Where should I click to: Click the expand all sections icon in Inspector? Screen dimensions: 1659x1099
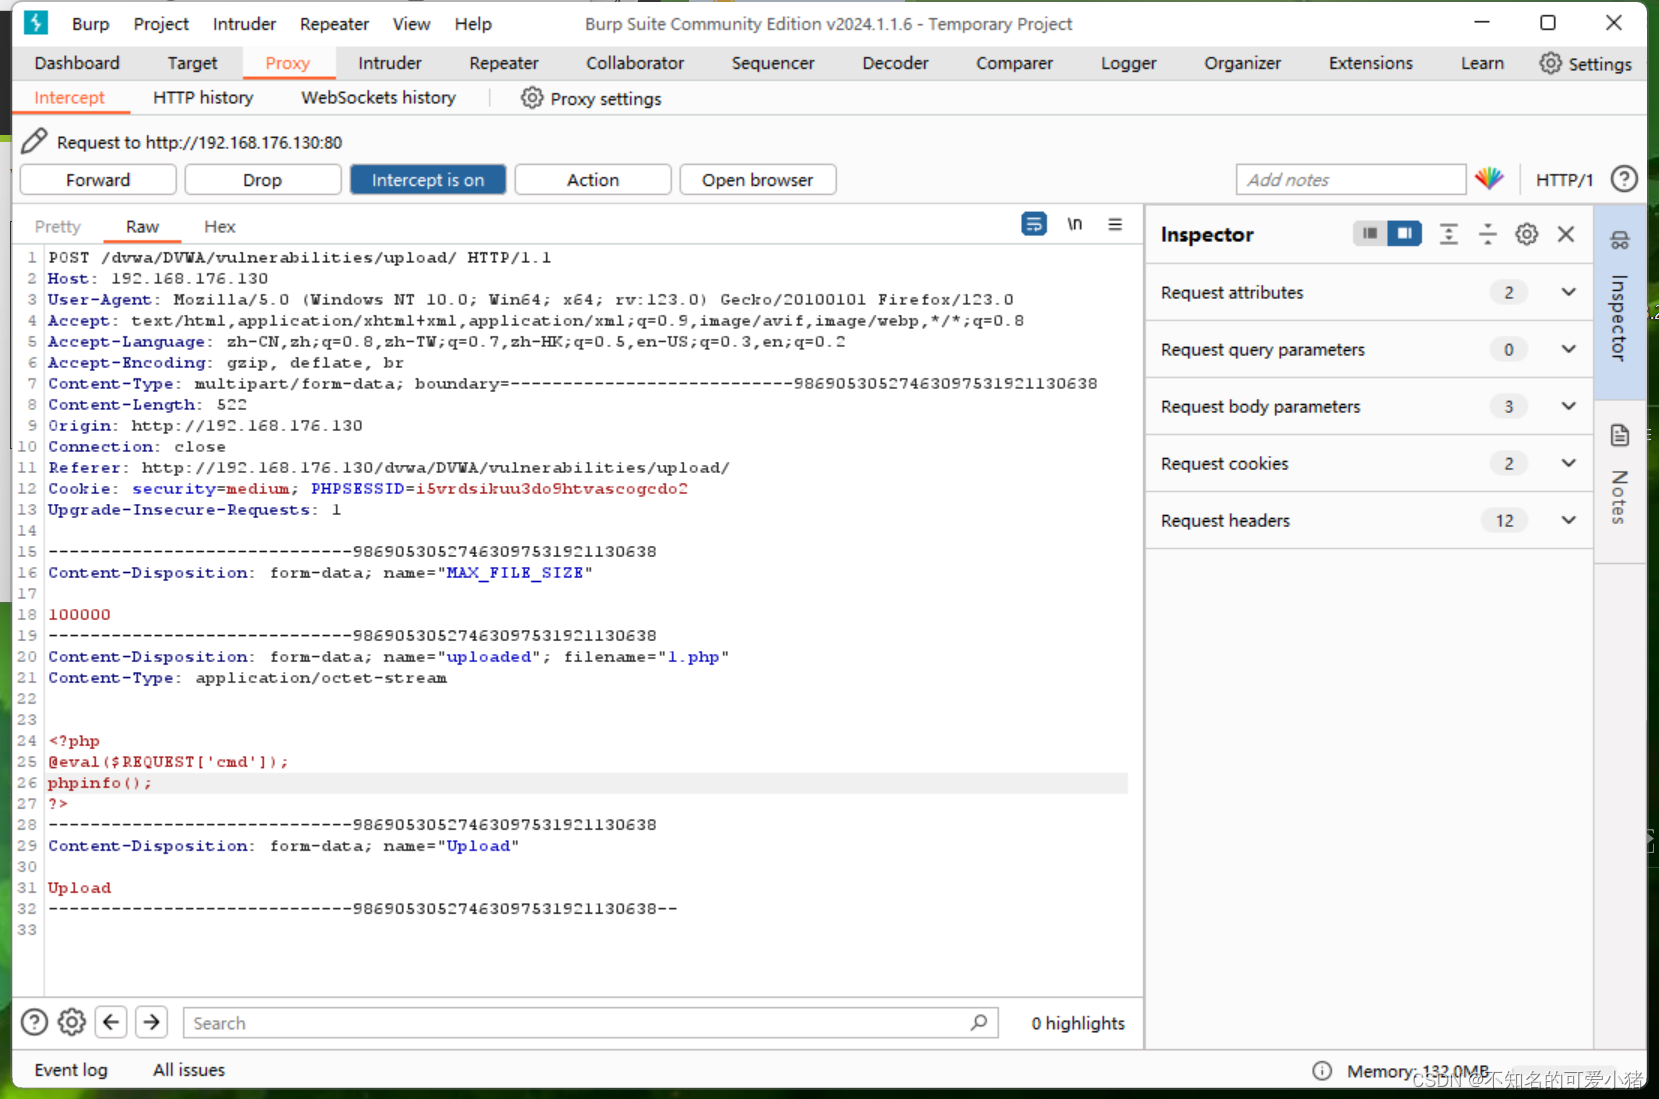pyautogui.click(x=1448, y=234)
